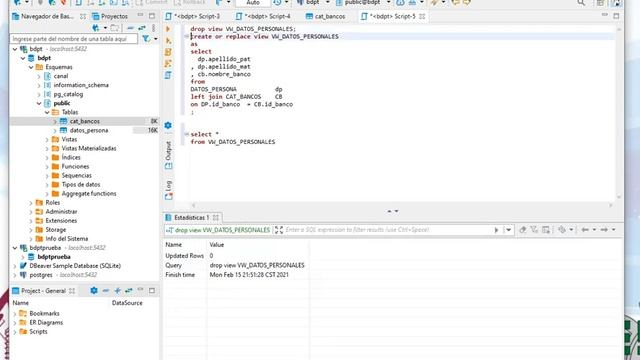Screen dimensions: 640x360
Task: Open the blue gear settings in editor sidebar
Action: 168,125
